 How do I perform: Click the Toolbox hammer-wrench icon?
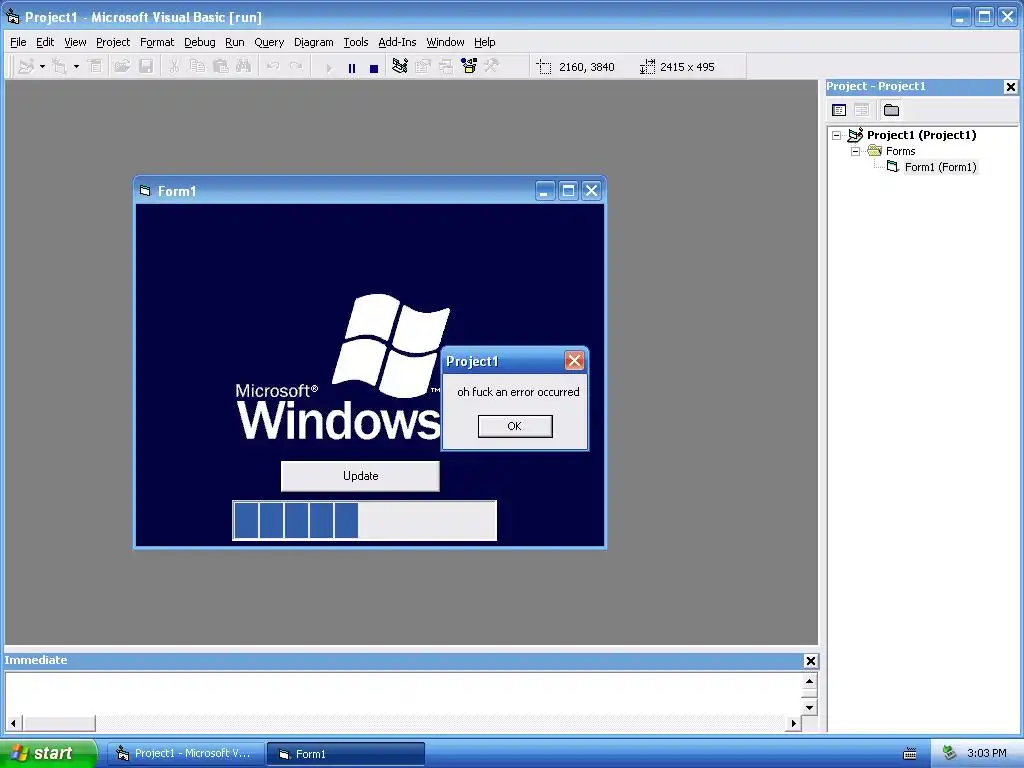tap(492, 67)
